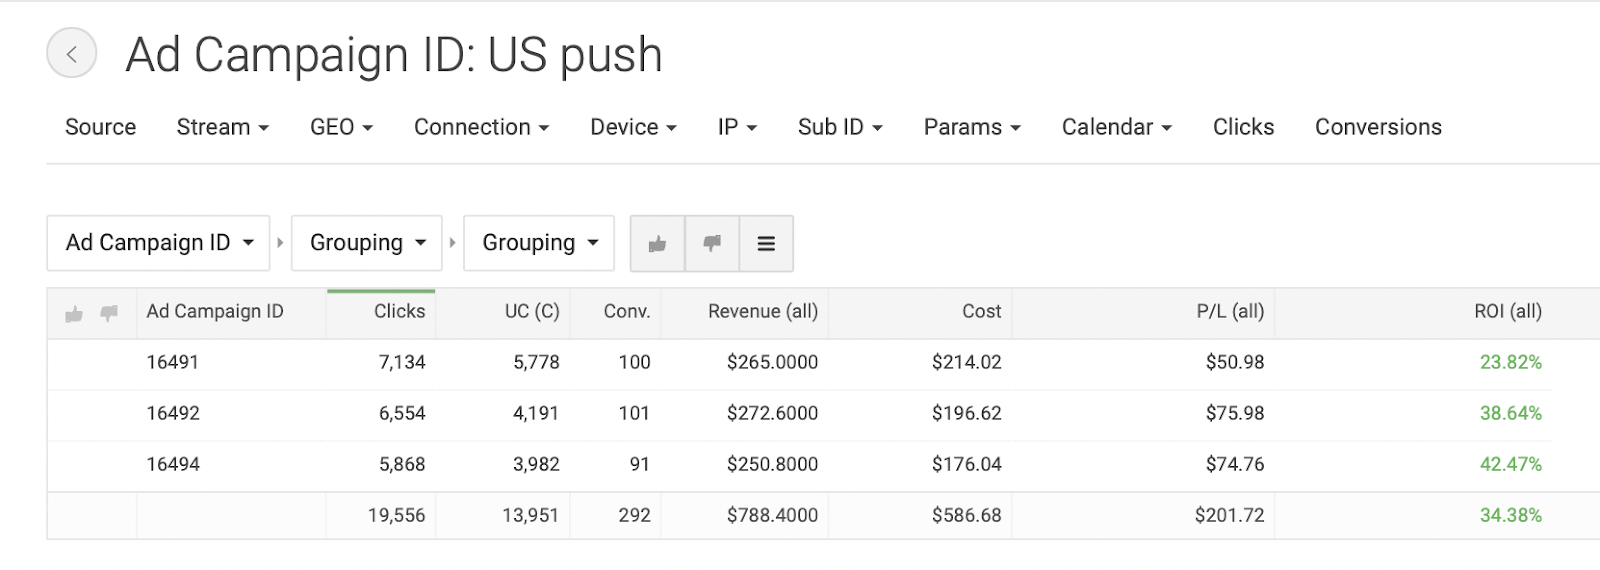The width and height of the screenshot is (1600, 570).
Task: Sort by Revenue (all) column
Action: coord(762,311)
